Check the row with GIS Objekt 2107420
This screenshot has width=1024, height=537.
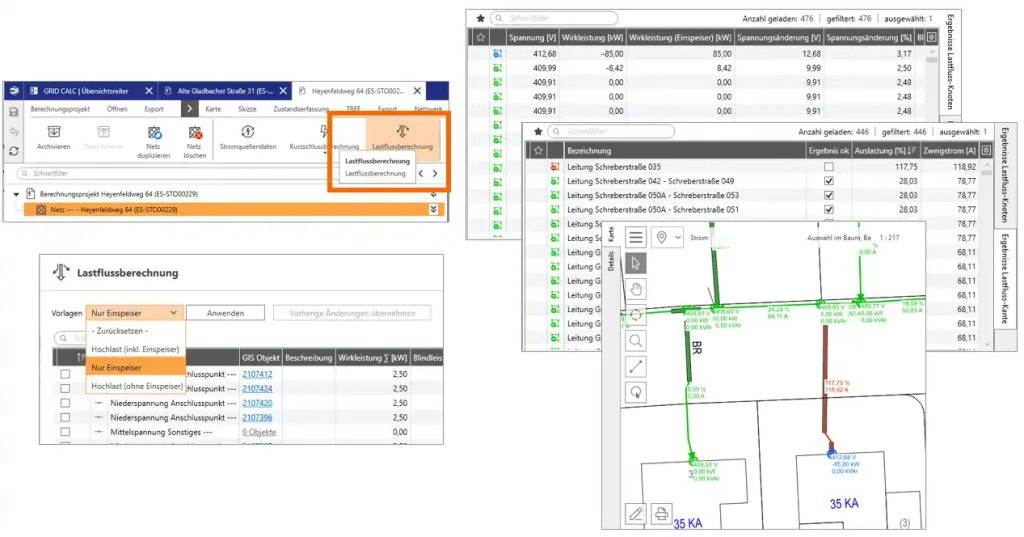click(65, 403)
